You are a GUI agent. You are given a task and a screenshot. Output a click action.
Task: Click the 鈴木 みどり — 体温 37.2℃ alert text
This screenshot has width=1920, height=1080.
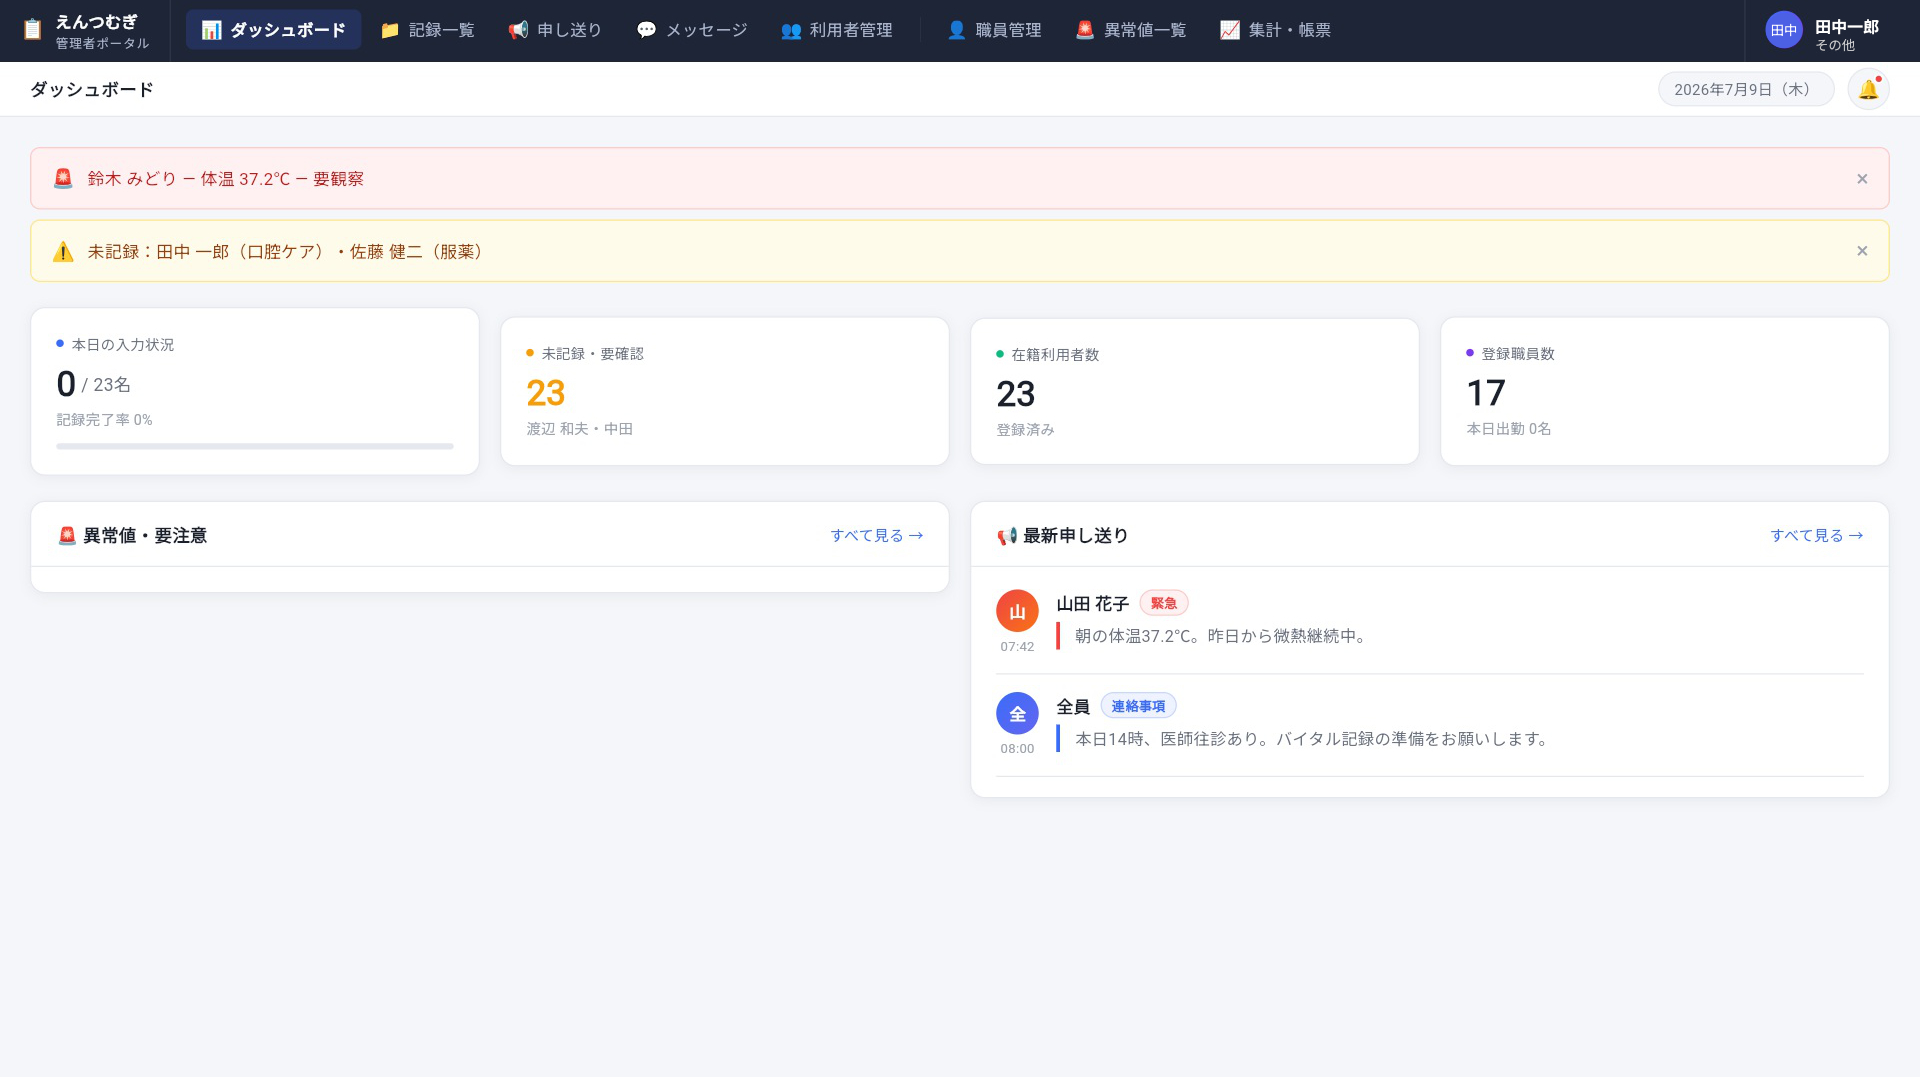225,179
